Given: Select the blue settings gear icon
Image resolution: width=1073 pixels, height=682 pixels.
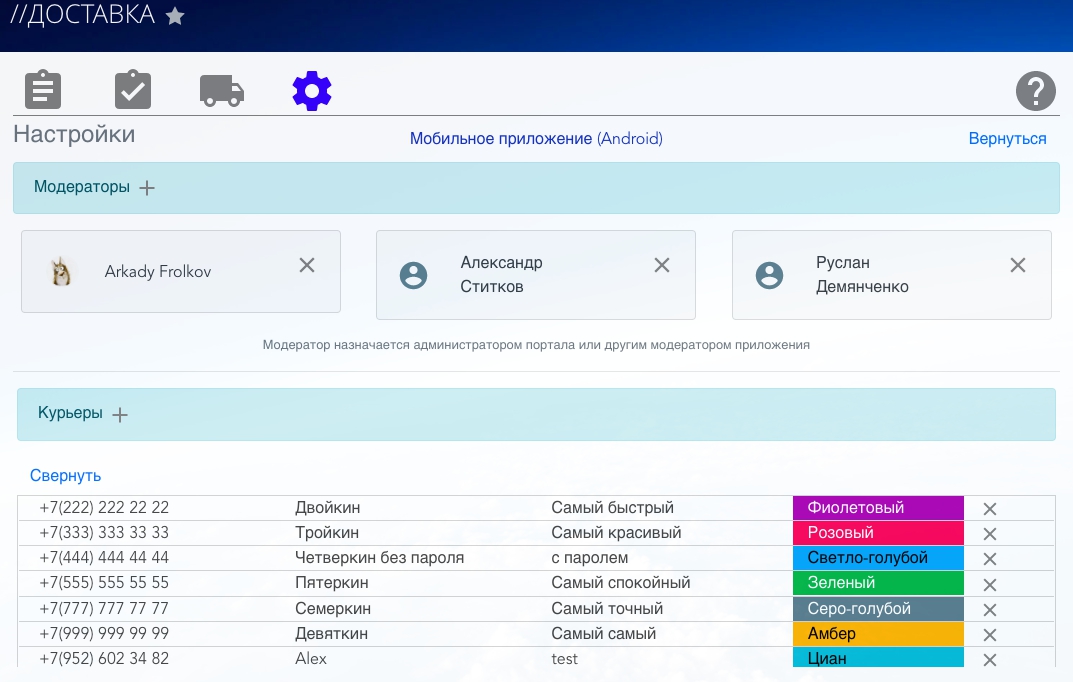Looking at the screenshot, I should (312, 91).
